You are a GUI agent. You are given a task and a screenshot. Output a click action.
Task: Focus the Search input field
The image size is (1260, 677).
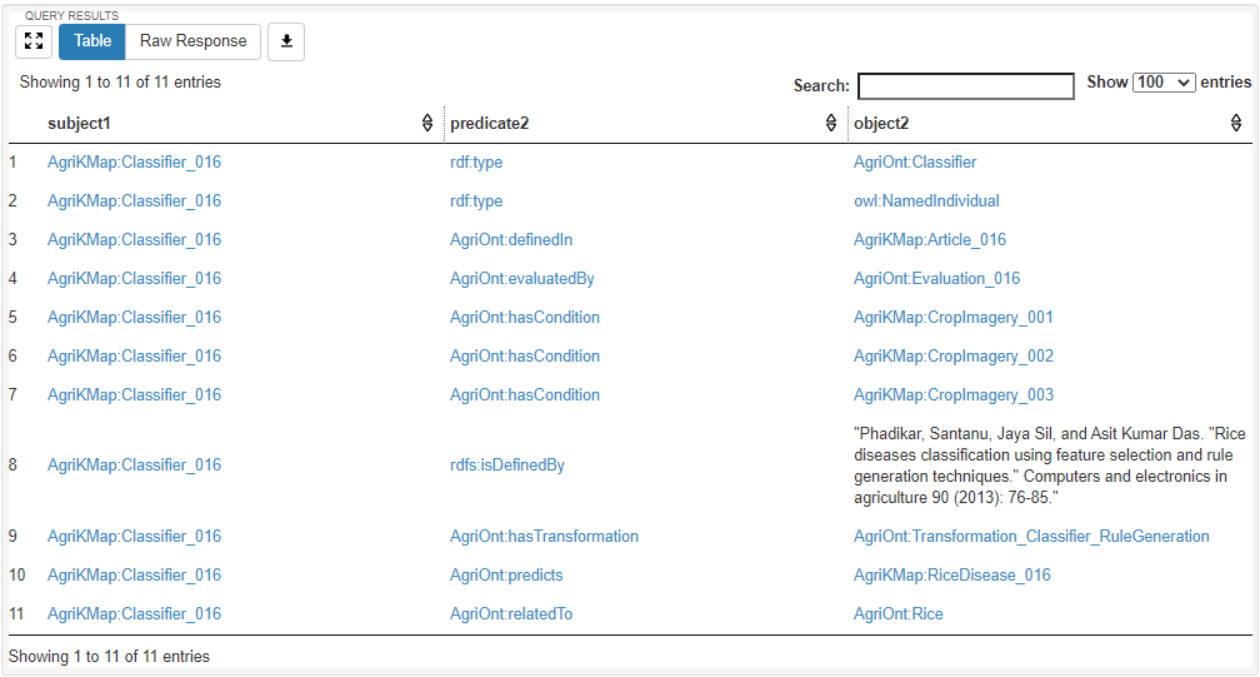(x=966, y=86)
